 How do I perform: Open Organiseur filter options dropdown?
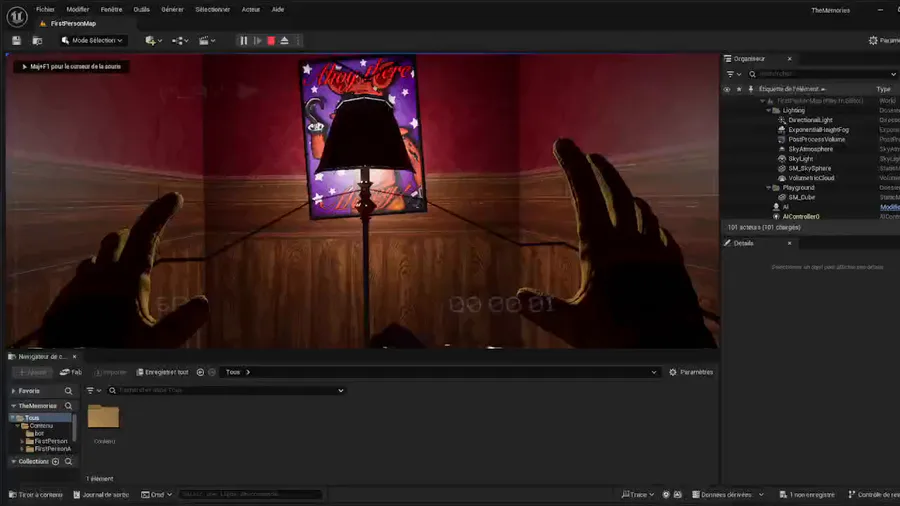tap(734, 74)
